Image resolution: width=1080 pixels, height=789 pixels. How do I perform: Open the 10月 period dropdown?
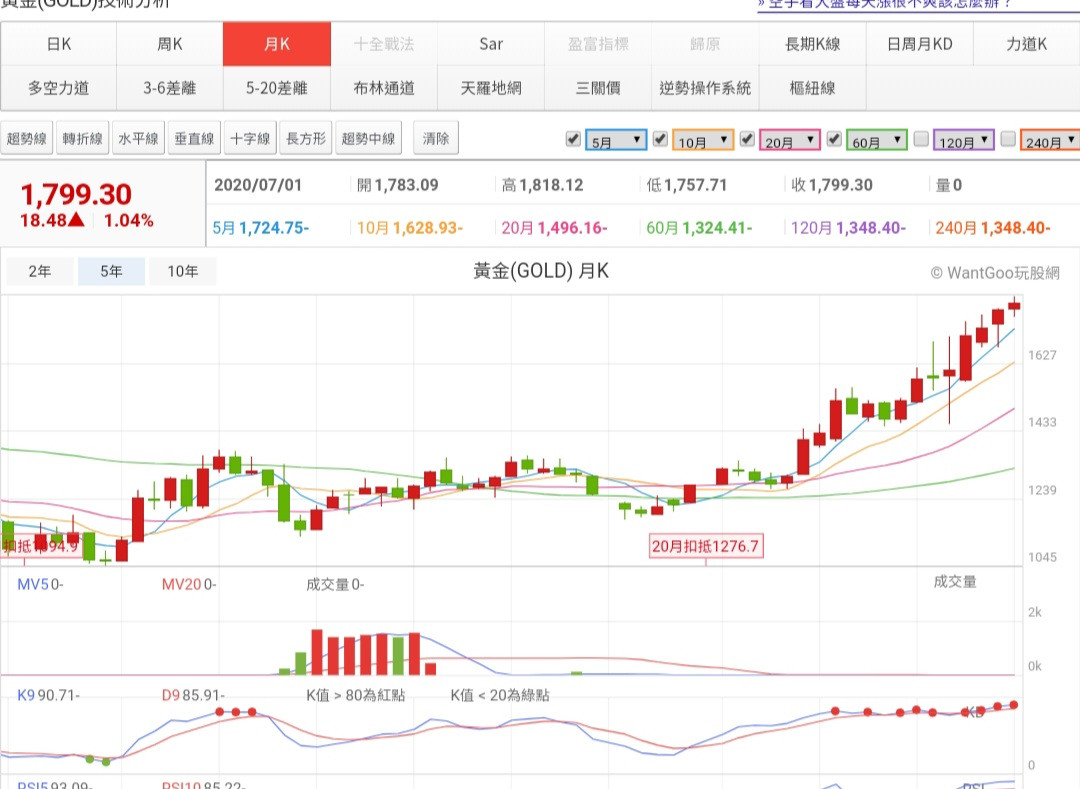click(703, 141)
